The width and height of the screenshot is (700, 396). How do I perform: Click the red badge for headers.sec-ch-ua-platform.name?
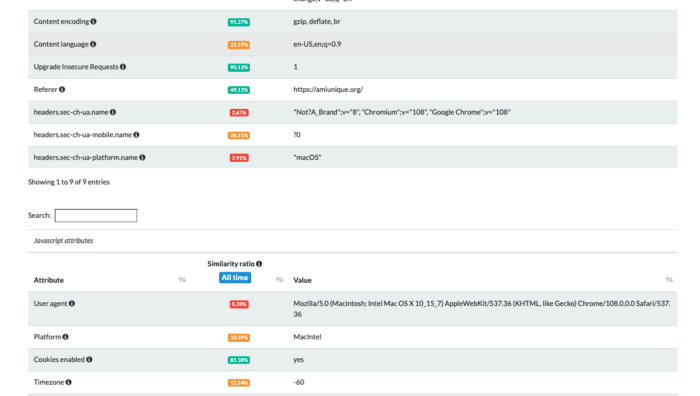[x=239, y=158]
